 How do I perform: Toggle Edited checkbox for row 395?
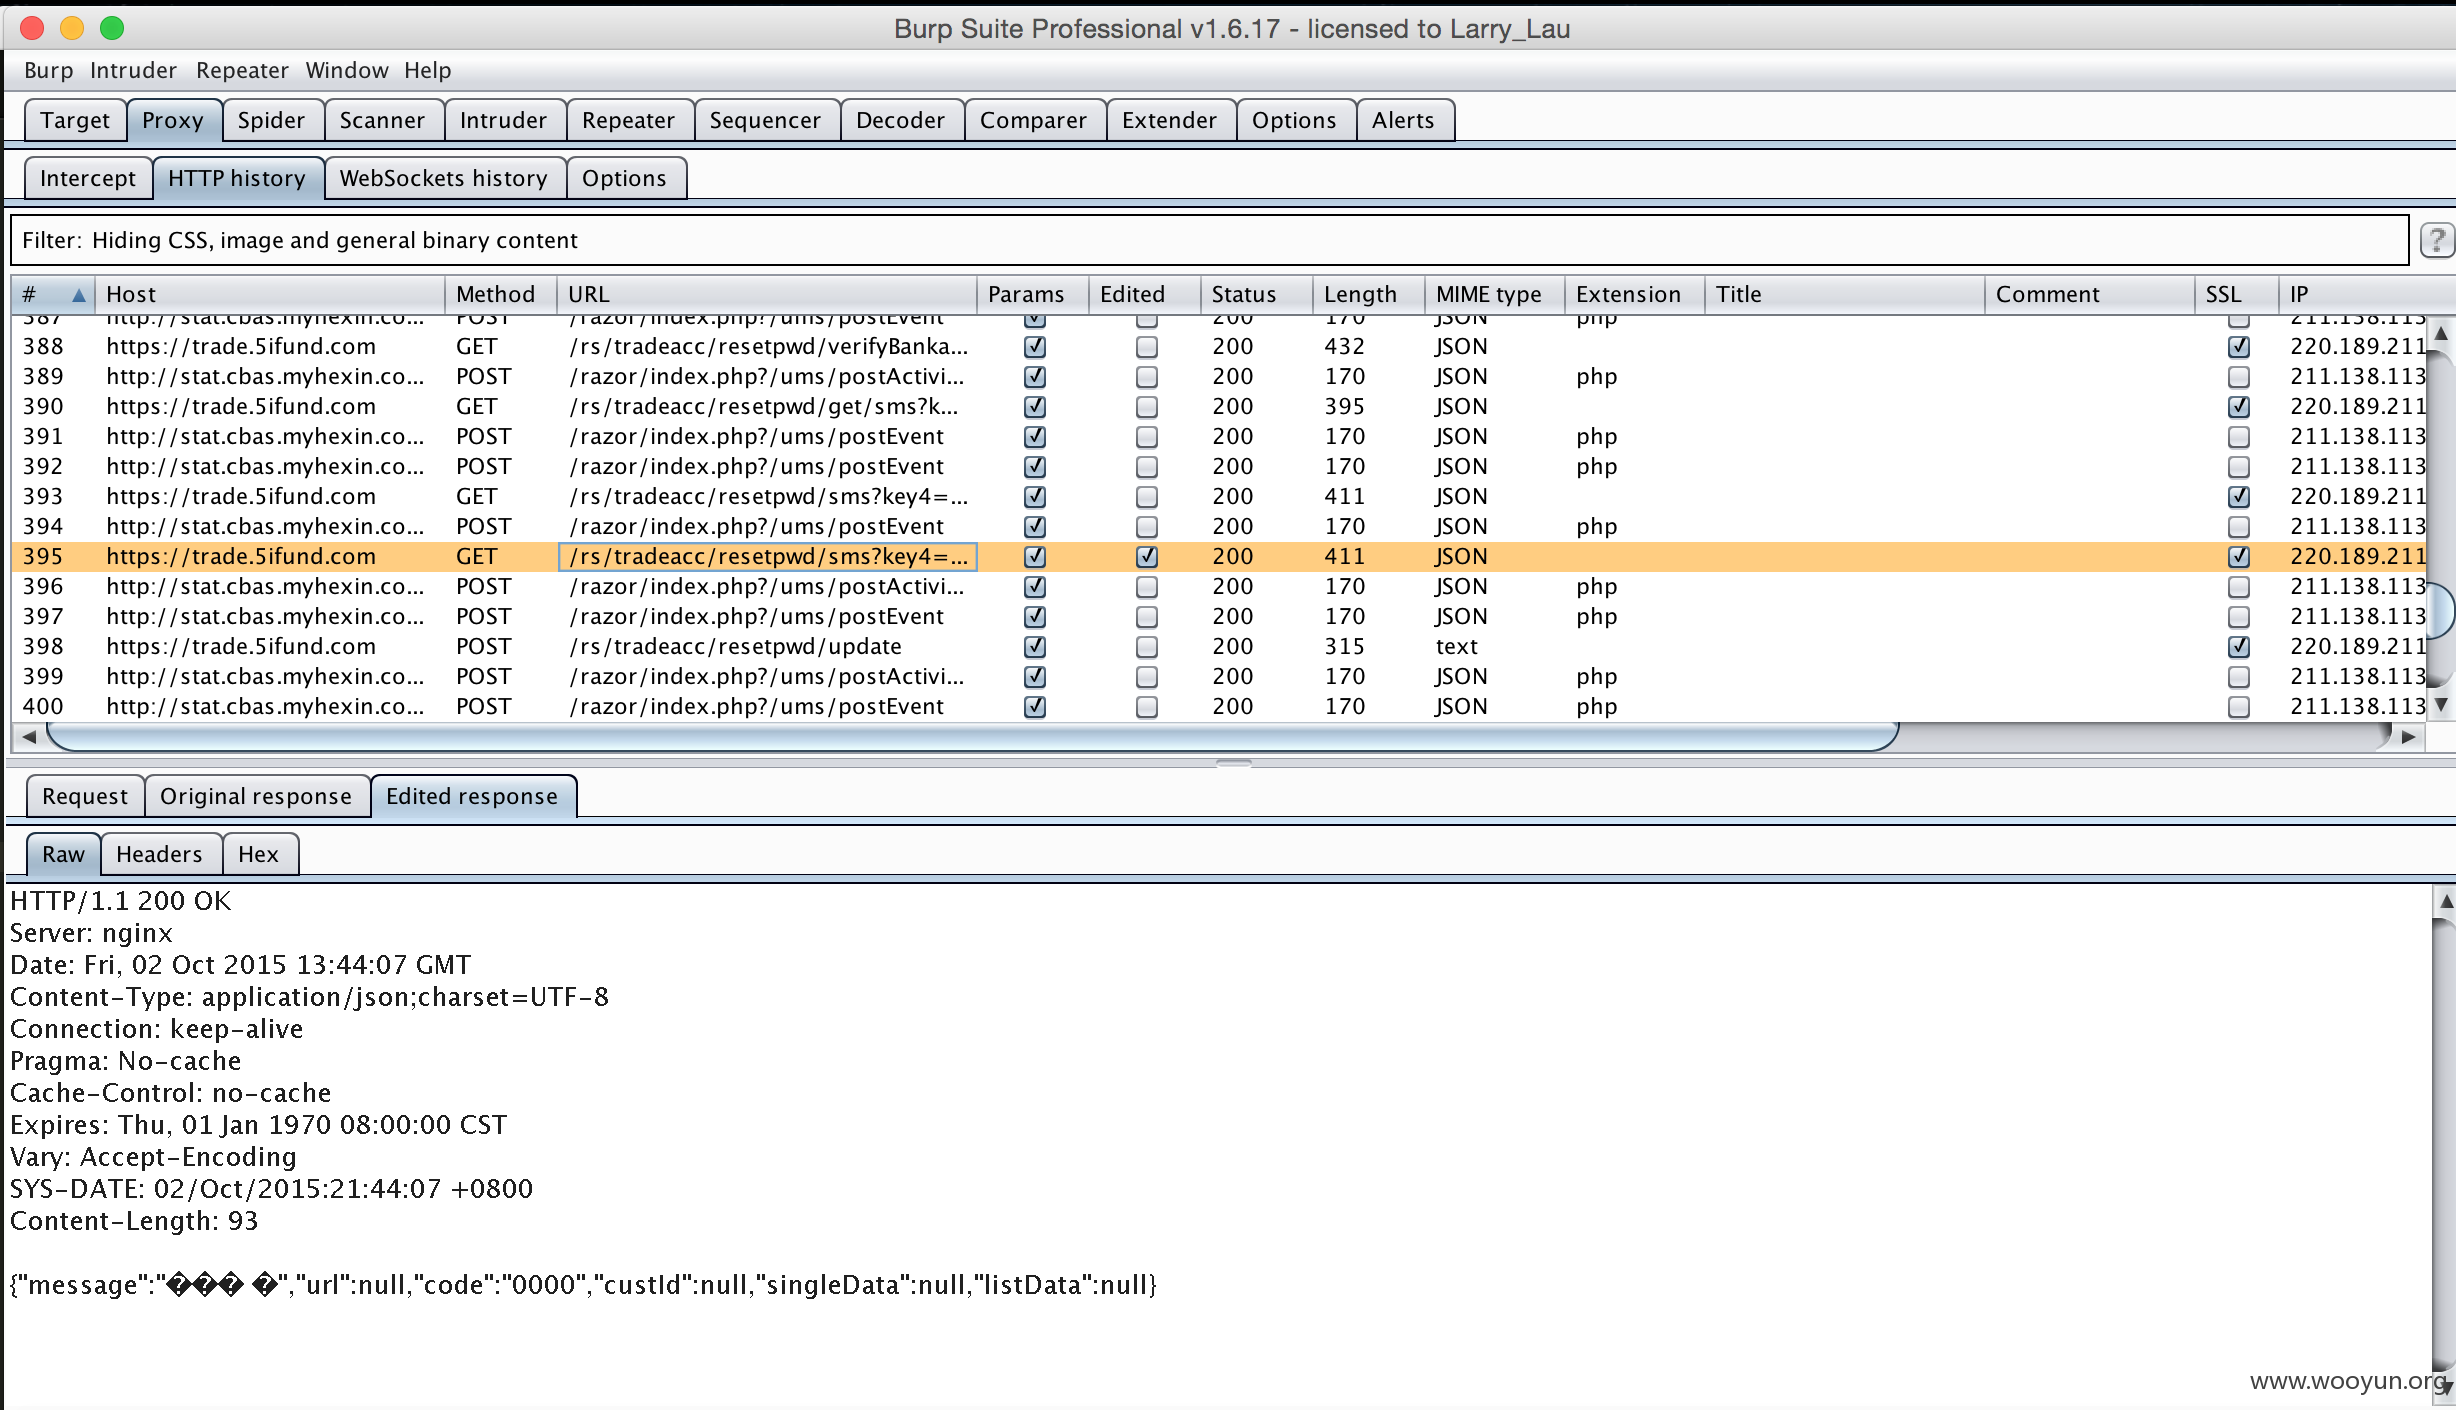coord(1147,557)
